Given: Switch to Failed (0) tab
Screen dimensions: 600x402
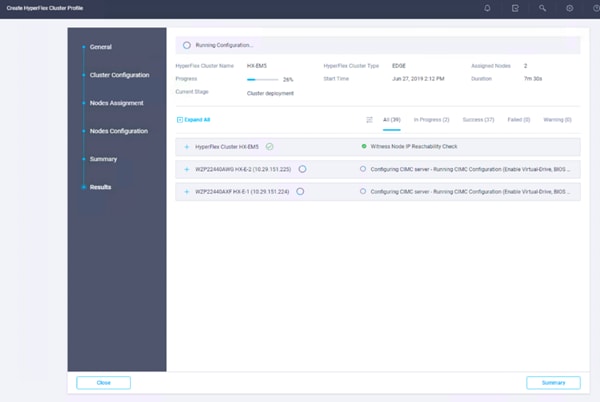Looking at the screenshot, I should tap(518, 120).
